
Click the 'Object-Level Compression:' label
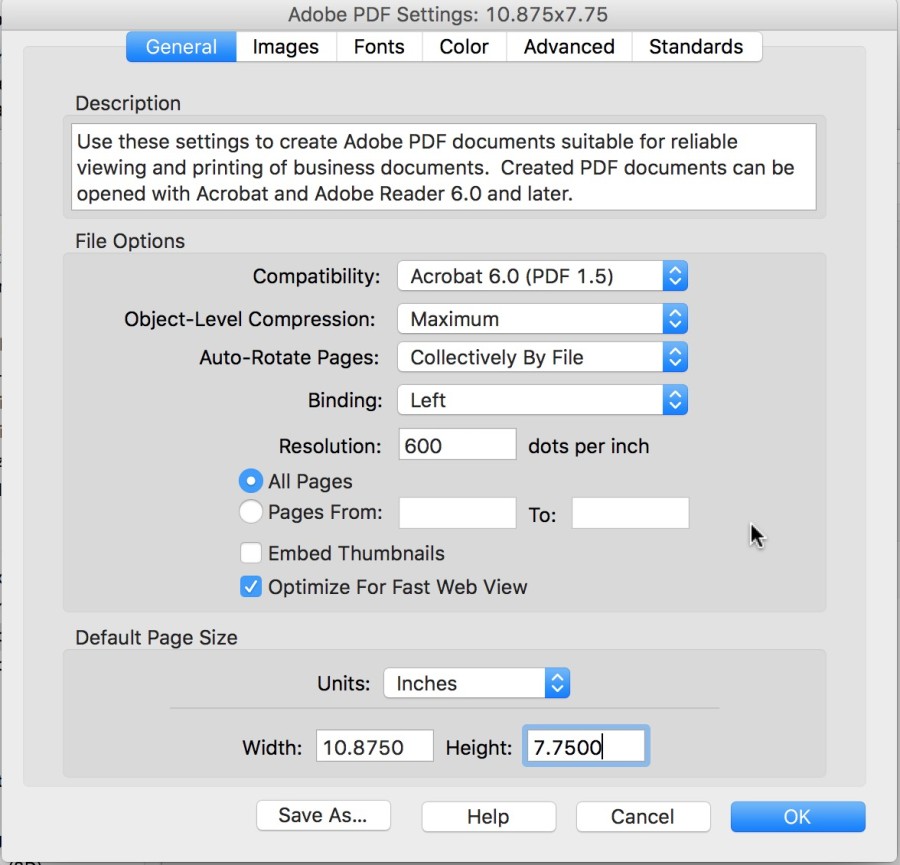click(x=250, y=319)
